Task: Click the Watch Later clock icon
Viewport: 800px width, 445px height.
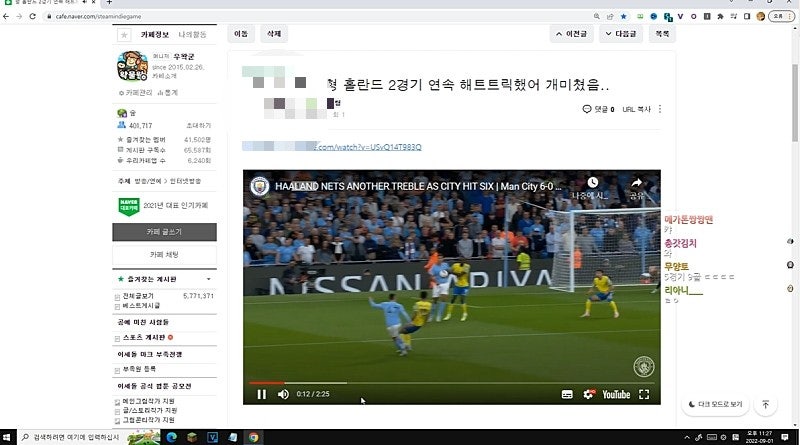Action: (592, 183)
